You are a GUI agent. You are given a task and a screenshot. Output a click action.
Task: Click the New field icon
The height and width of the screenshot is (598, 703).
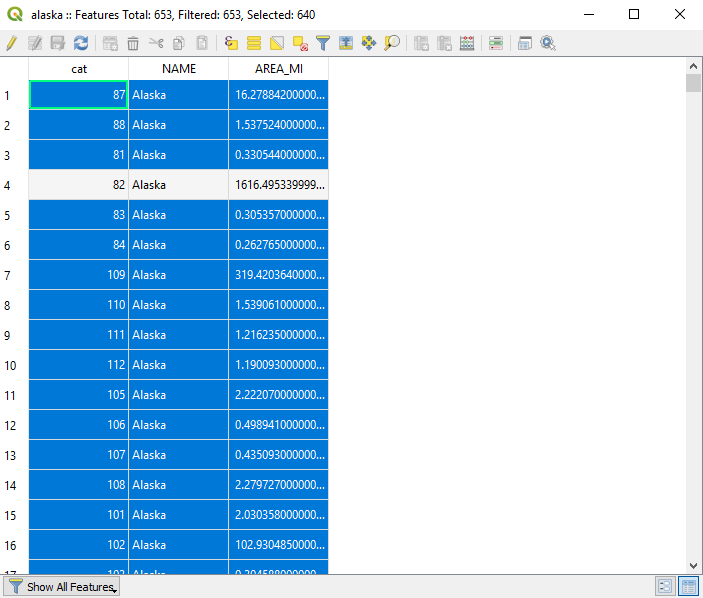click(421, 43)
